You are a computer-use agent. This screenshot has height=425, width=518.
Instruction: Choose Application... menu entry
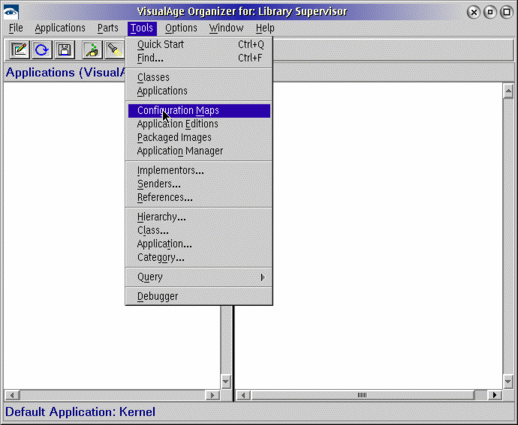tap(199, 244)
